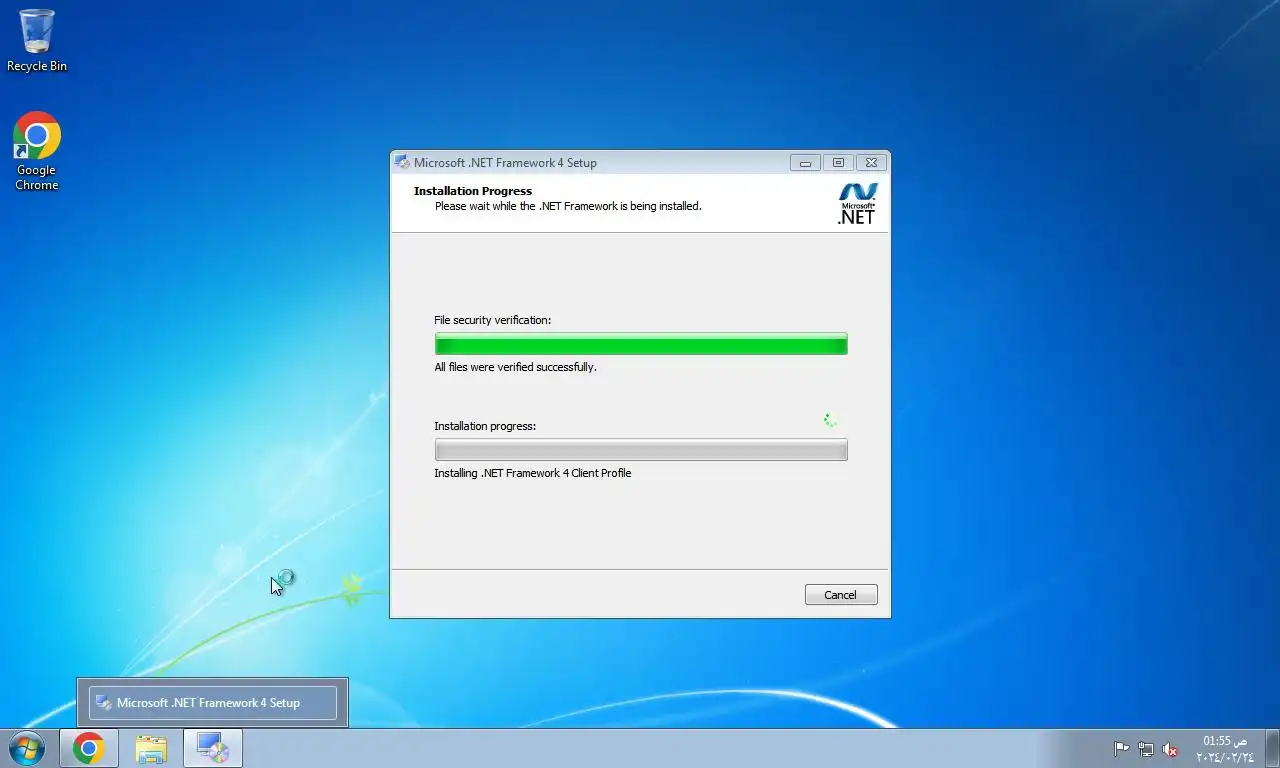Click the setup icon in the dialog title bar
The image size is (1280, 768).
coord(402,162)
